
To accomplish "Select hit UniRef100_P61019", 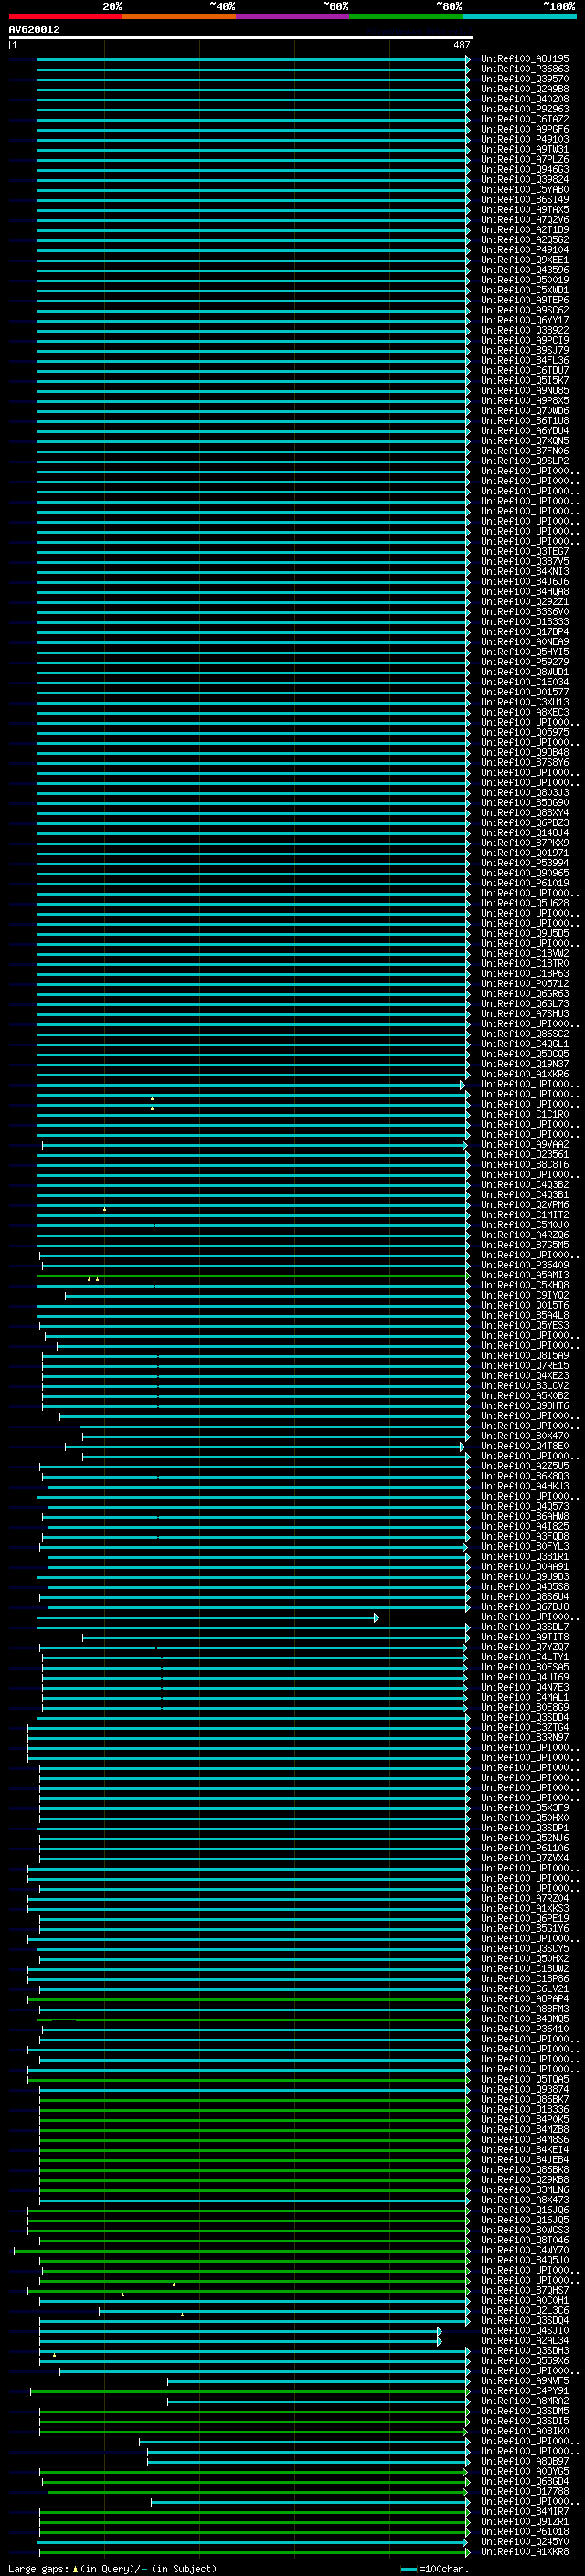I will 525,883.
